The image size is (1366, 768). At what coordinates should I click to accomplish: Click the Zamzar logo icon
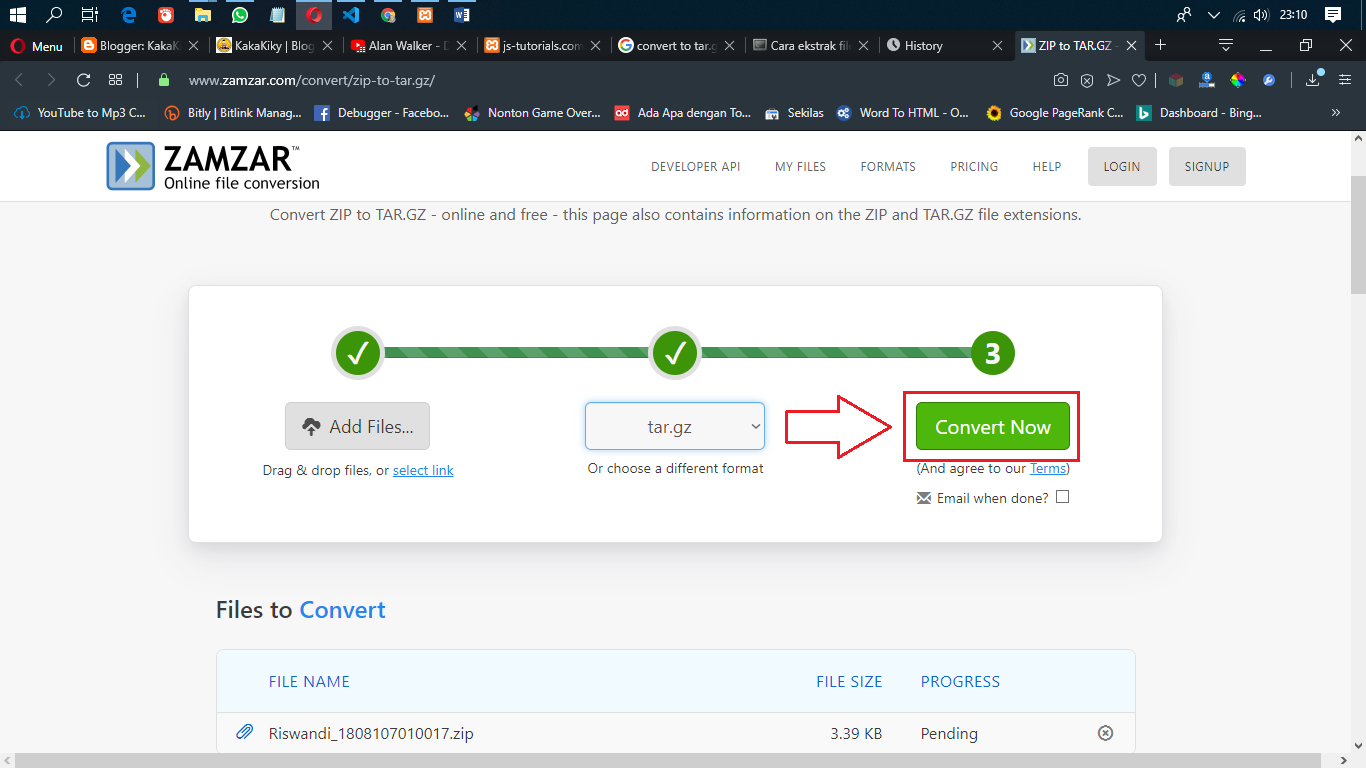pos(131,166)
